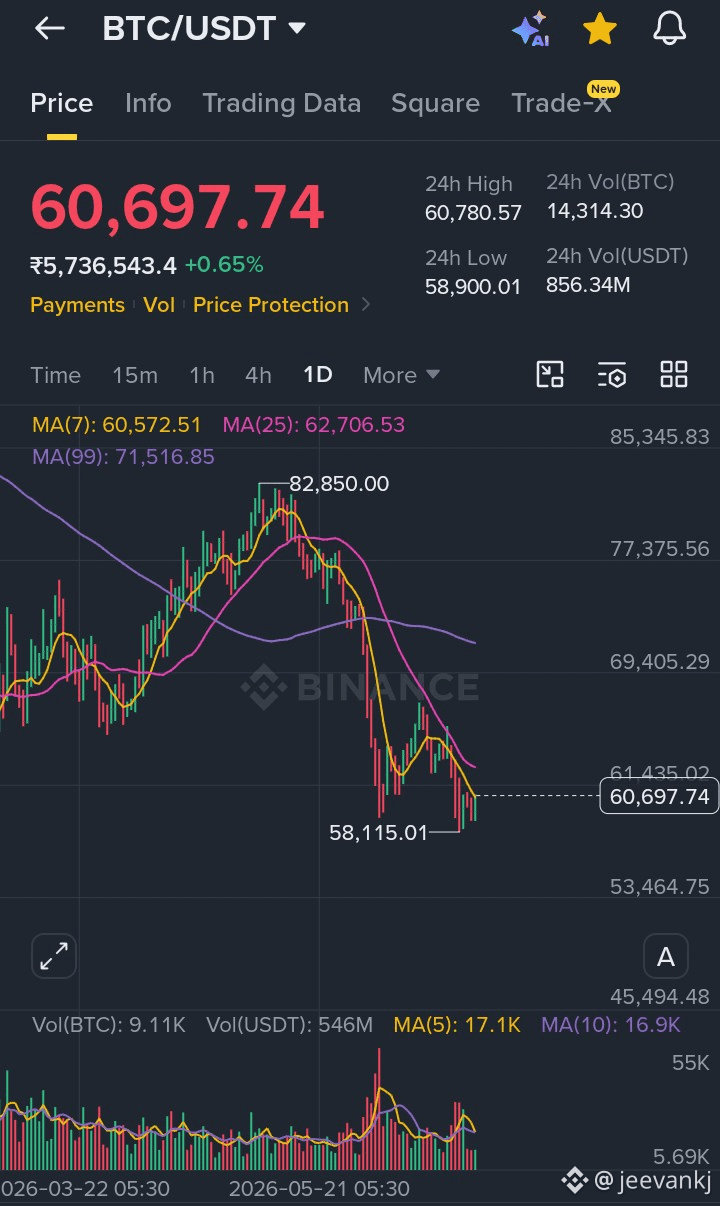Viewport: 720px width, 1206px height.
Task: Open the AI sparkle assistant icon
Action: [530, 29]
